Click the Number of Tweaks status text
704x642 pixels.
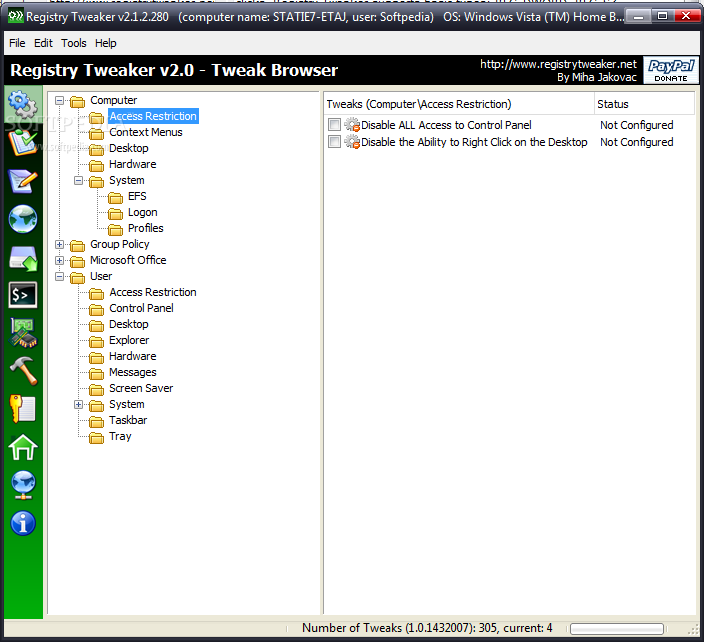coord(427,628)
